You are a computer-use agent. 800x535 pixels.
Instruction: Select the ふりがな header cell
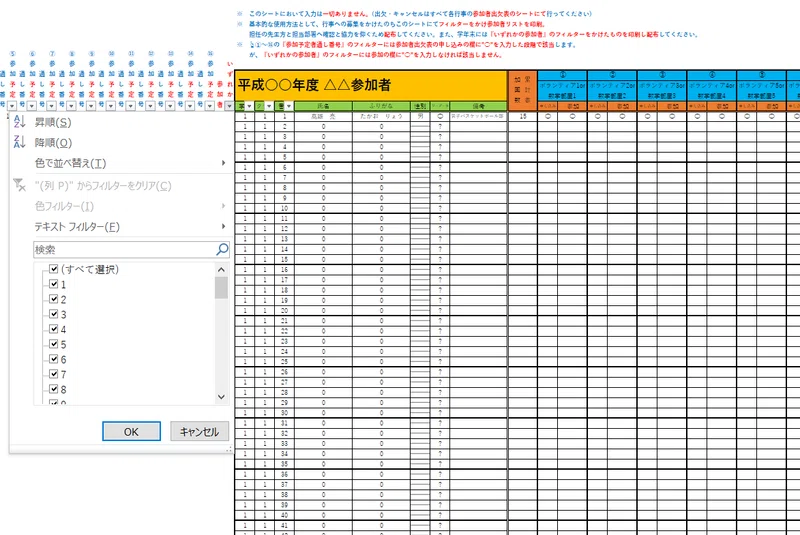(381, 106)
